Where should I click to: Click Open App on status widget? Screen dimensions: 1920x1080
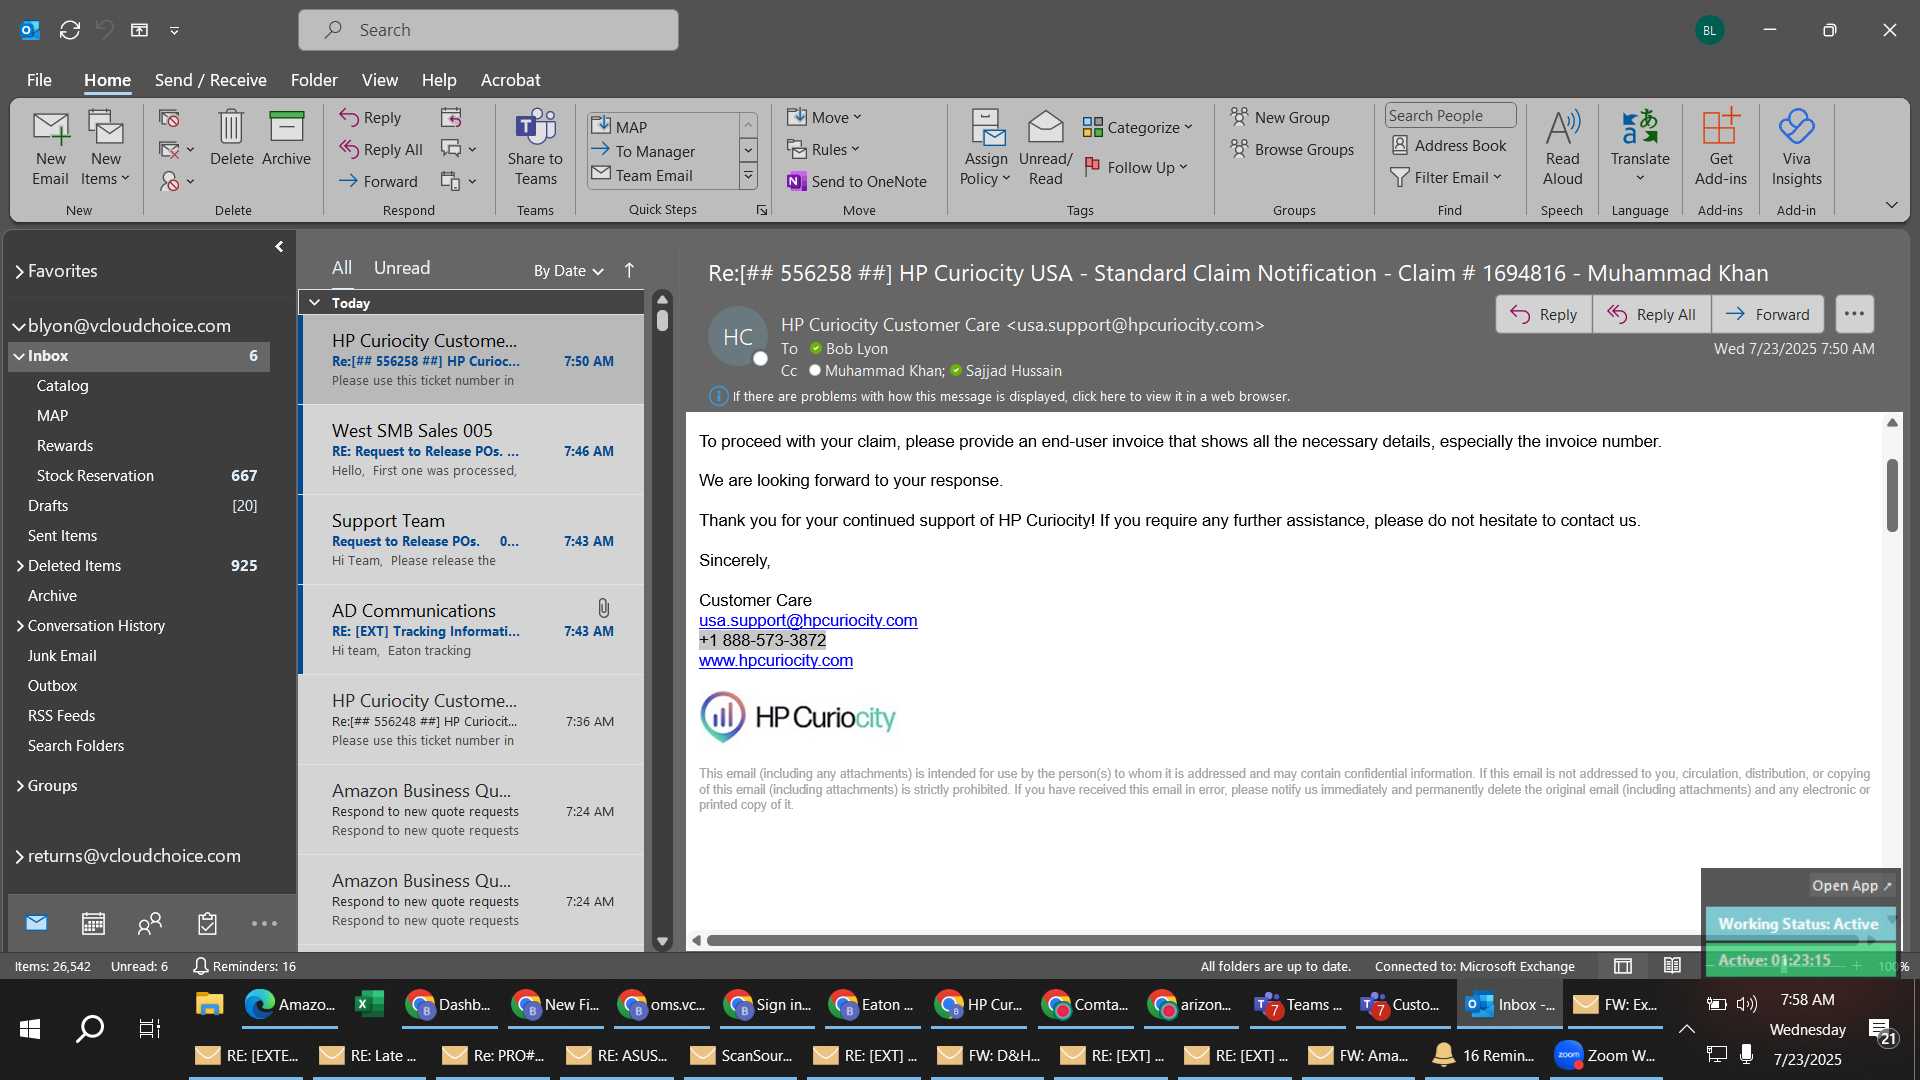(1851, 886)
